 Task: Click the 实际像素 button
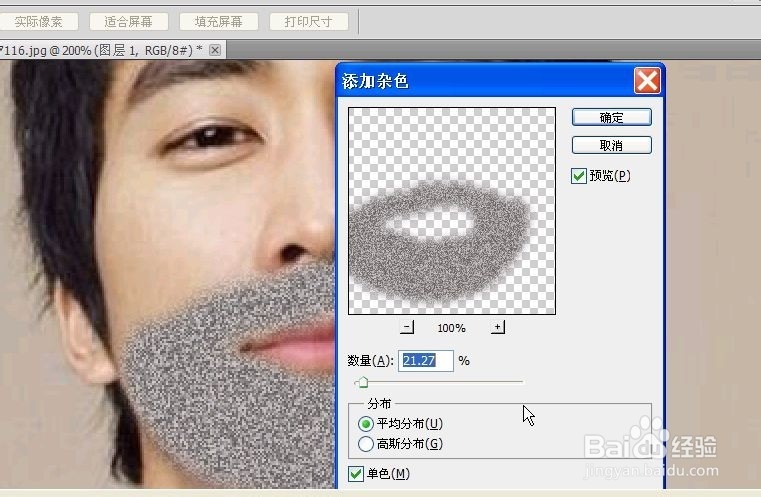39,21
